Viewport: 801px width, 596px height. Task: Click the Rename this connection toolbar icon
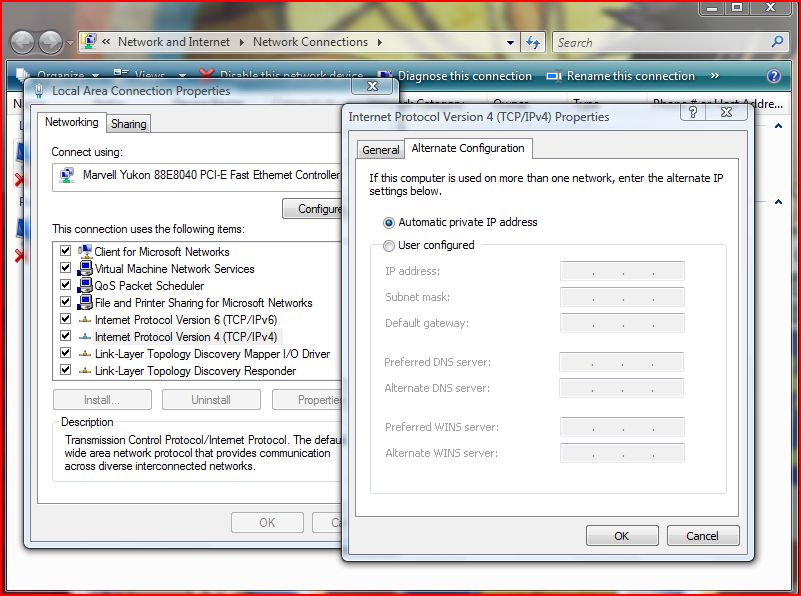[554, 76]
